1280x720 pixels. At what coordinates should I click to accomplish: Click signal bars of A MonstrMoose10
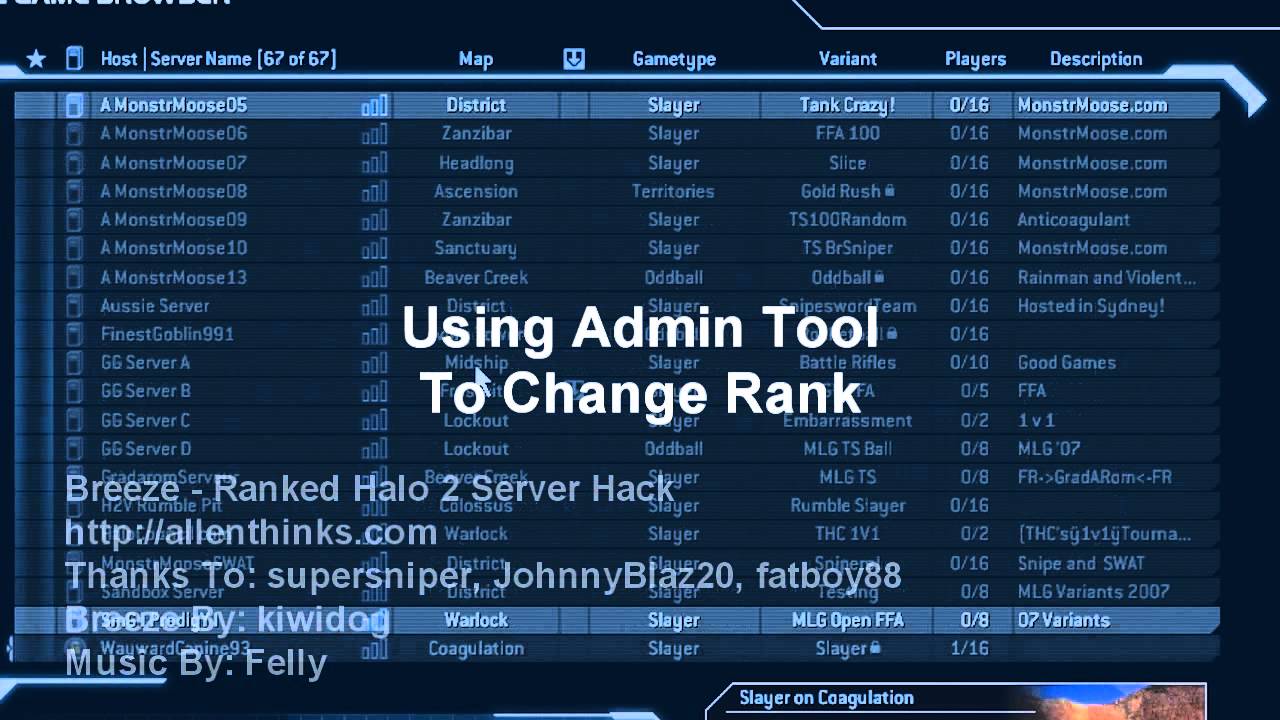click(374, 248)
